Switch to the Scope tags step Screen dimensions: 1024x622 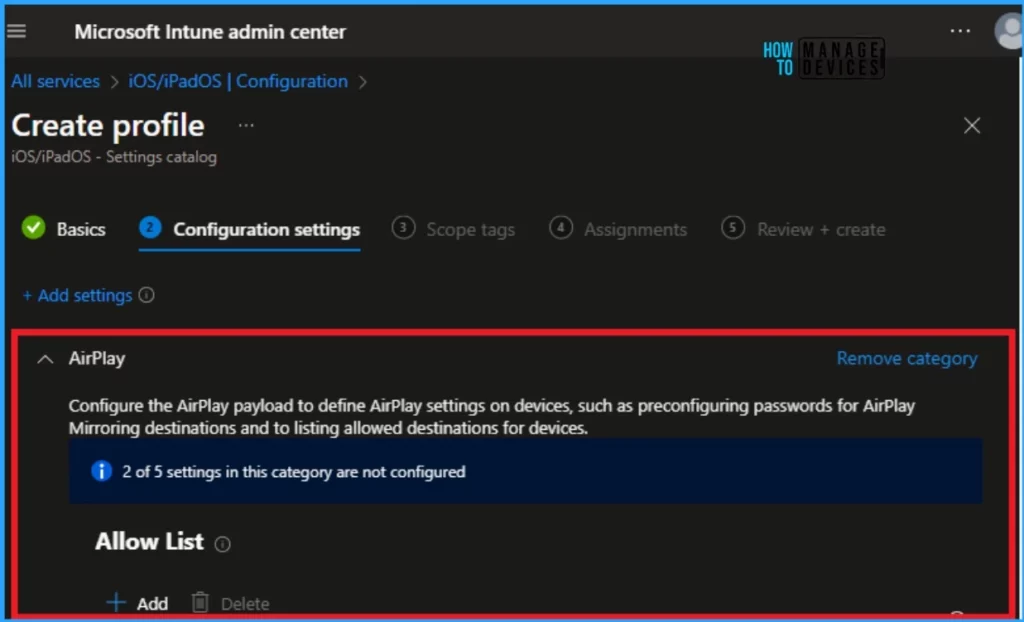coord(453,229)
